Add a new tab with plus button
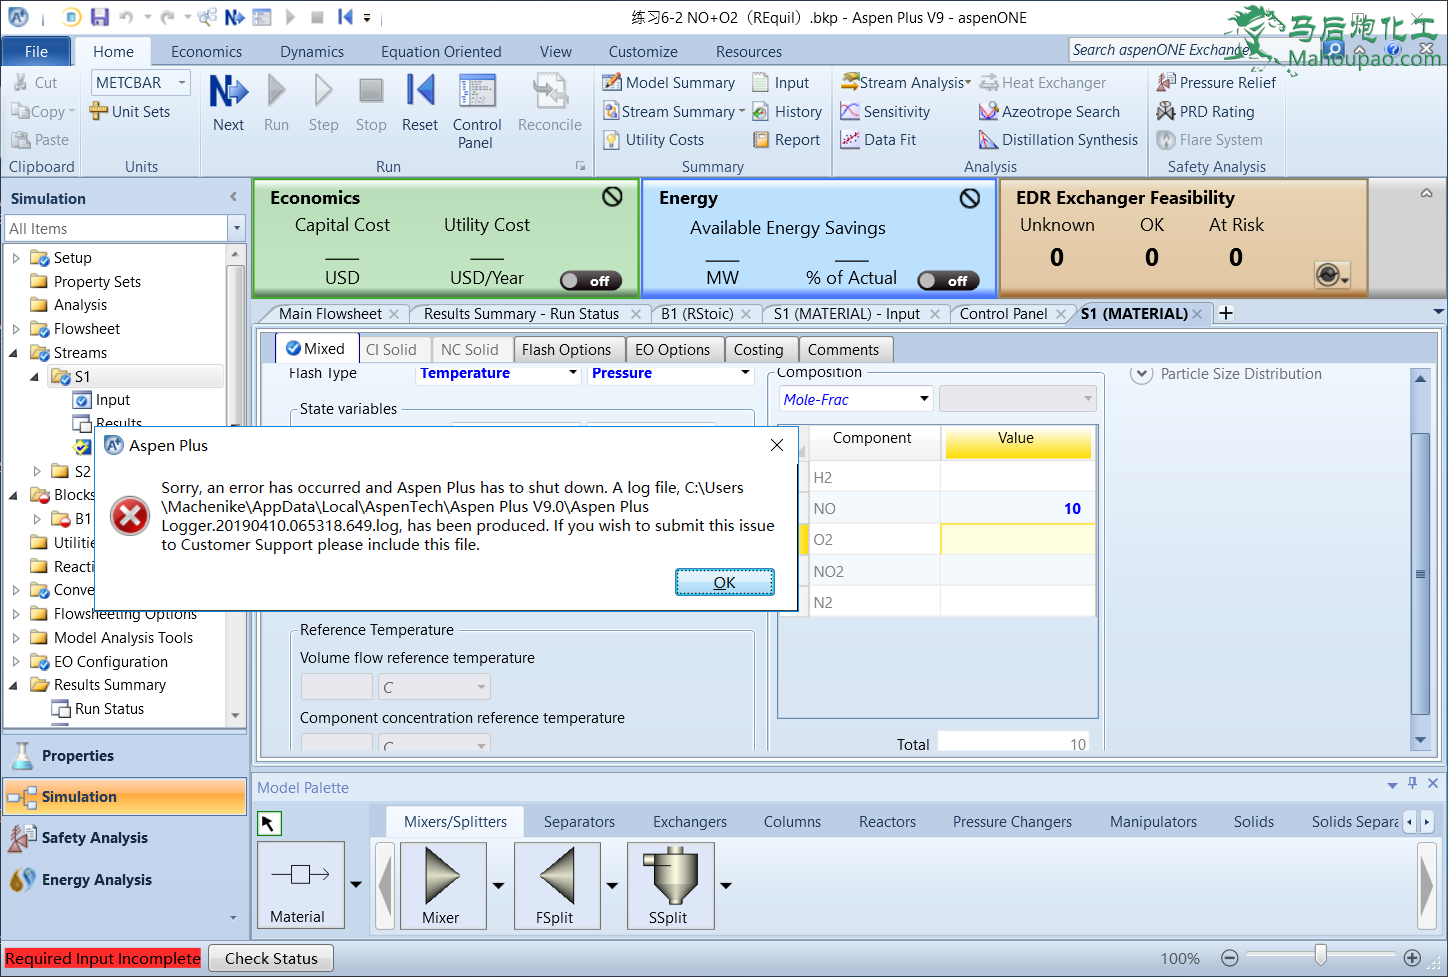Screen dimensions: 1448x977 pos(1226,313)
